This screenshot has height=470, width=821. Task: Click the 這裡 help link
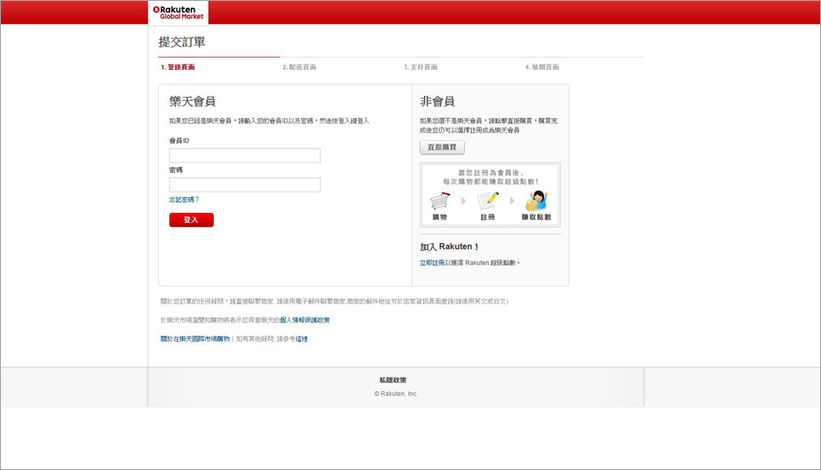pos(301,339)
